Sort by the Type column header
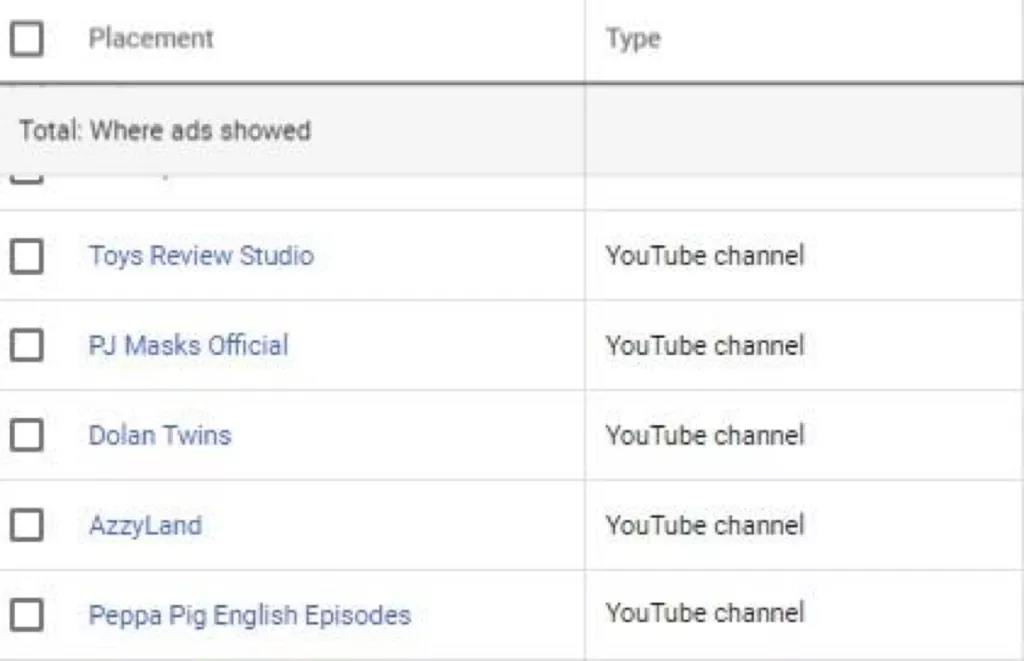The width and height of the screenshot is (1024, 661). [x=633, y=39]
